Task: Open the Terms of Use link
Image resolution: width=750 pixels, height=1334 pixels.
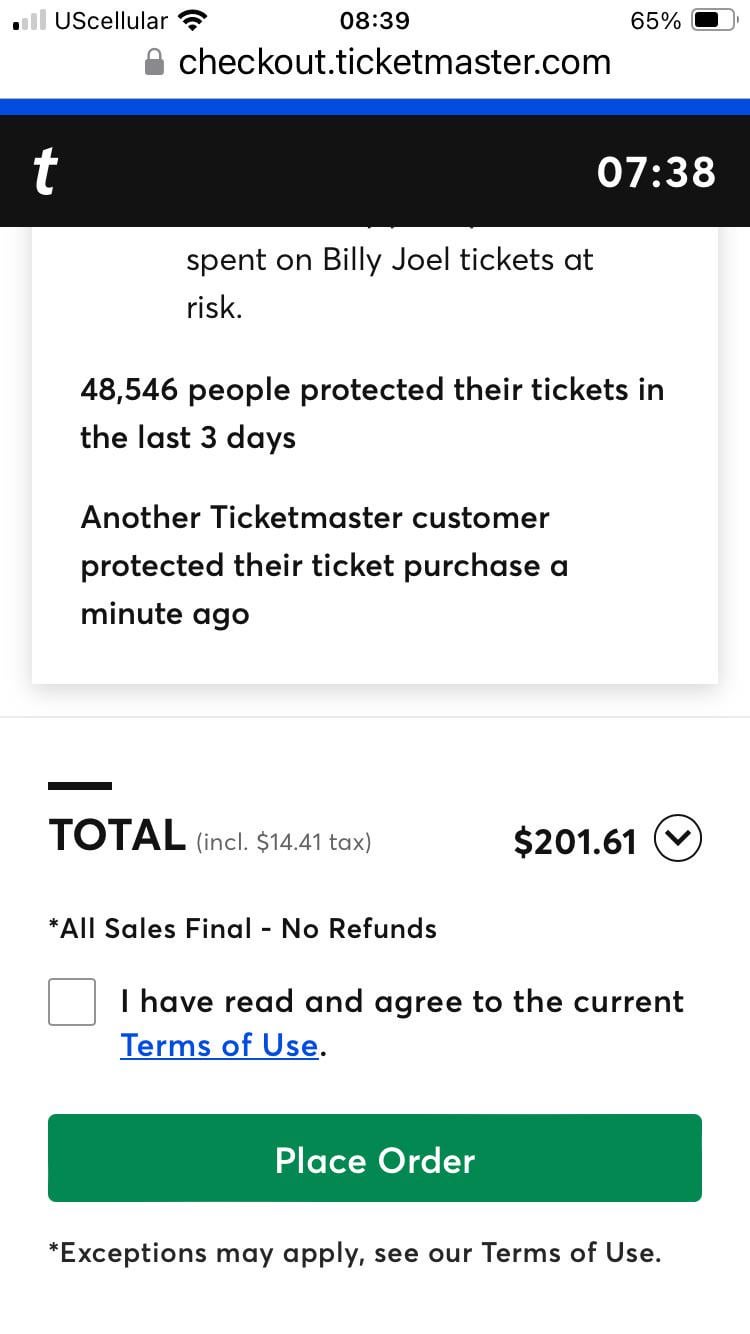Action: 219,1046
